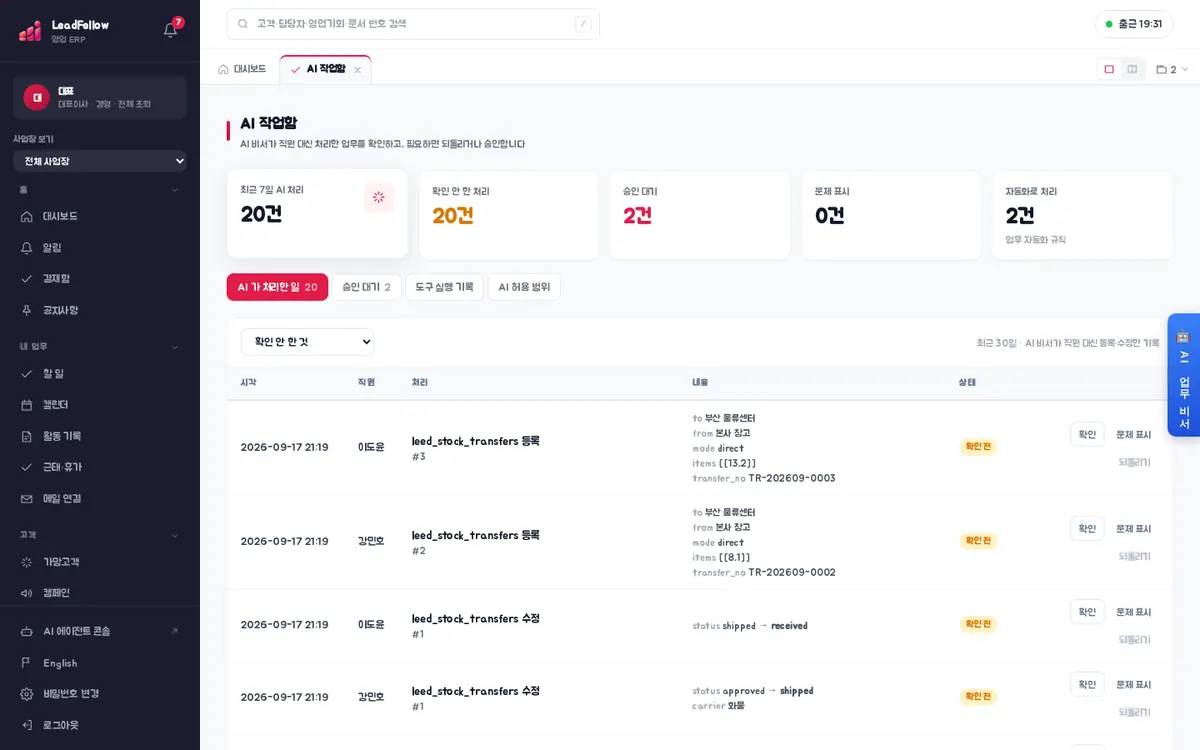The width and height of the screenshot is (1200, 750).
Task: Click 확인 for shipped → received row
Action: pos(1087,611)
